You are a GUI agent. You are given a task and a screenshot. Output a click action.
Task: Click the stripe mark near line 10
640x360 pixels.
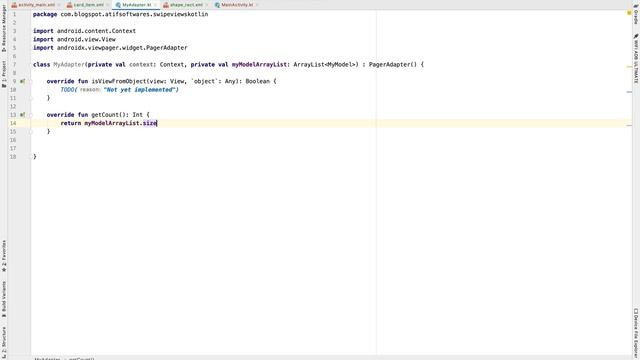point(629,92)
